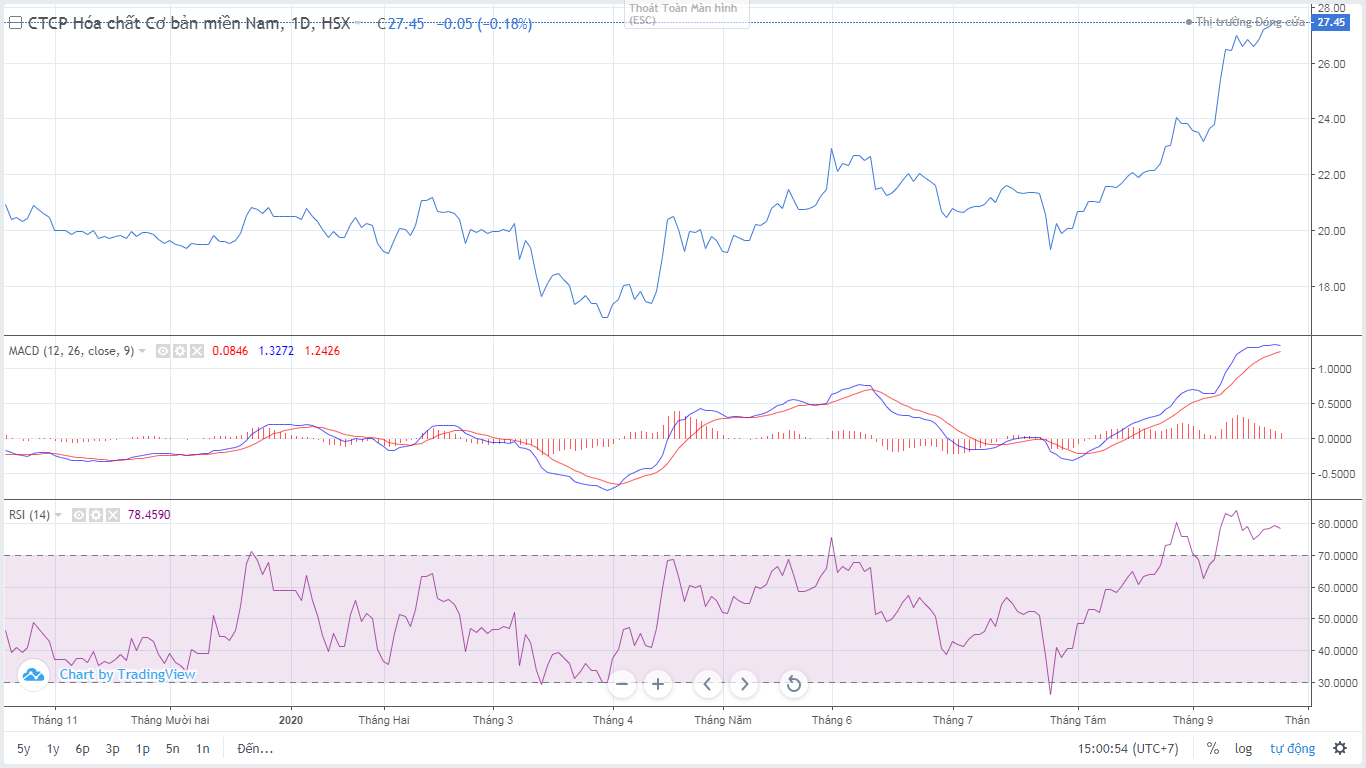Zoom out the chart with minus button

coord(621,684)
